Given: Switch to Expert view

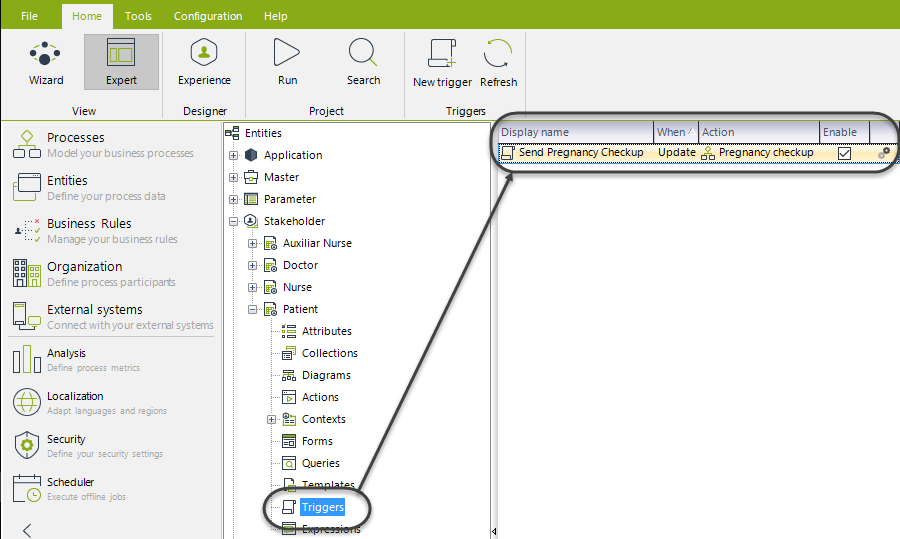Looking at the screenshot, I should point(121,62).
